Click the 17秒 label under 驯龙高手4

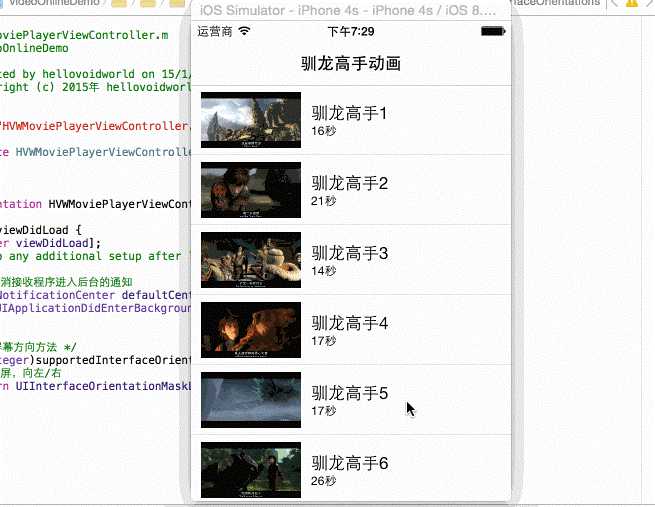coord(323,341)
